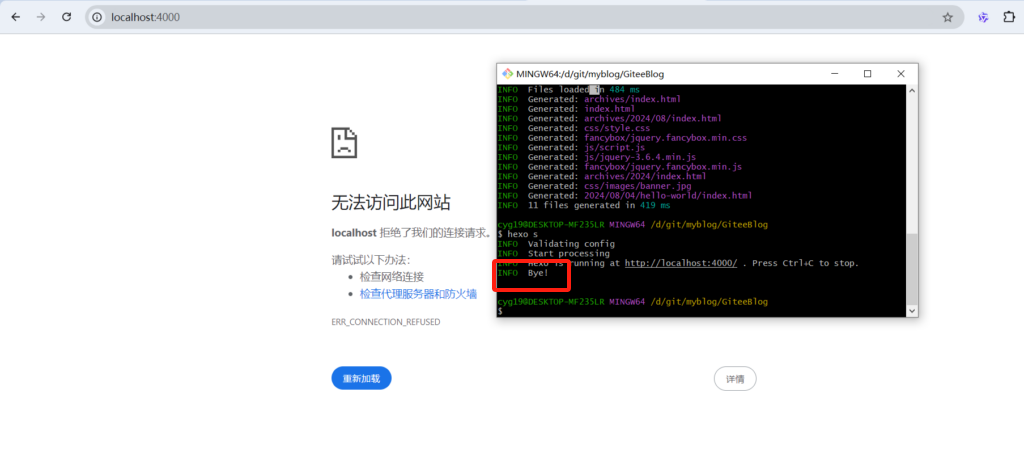Click the terminal scrollbar up arrow

pos(912,90)
